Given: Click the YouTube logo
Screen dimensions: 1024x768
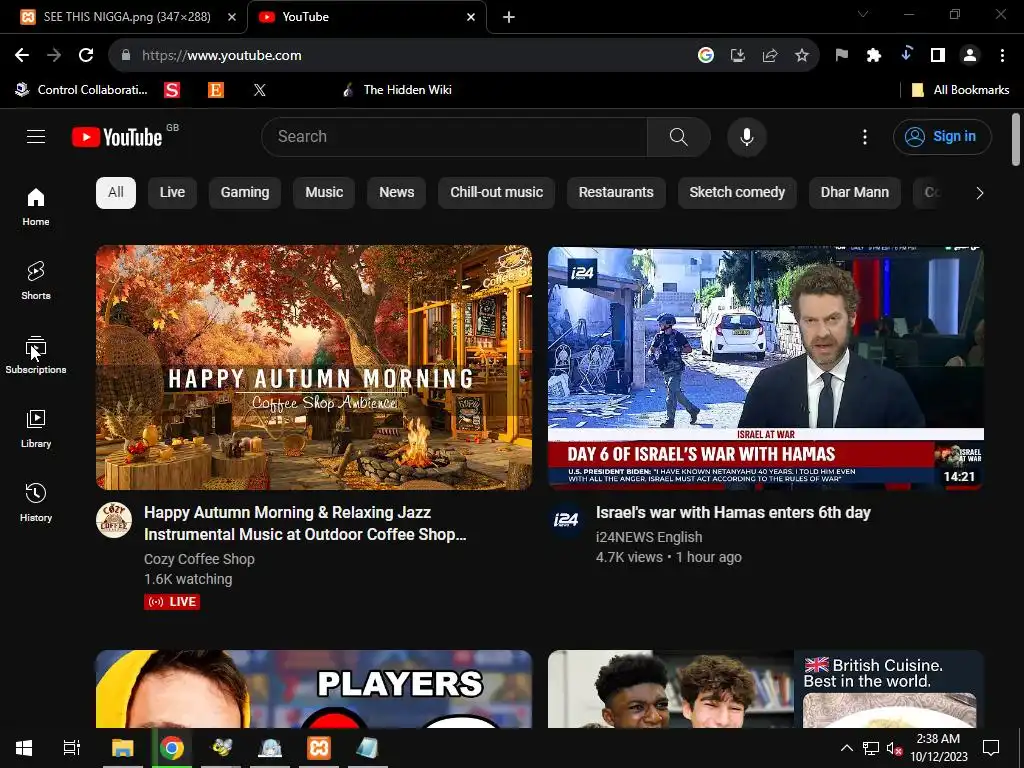Looking at the screenshot, I should coord(118,137).
